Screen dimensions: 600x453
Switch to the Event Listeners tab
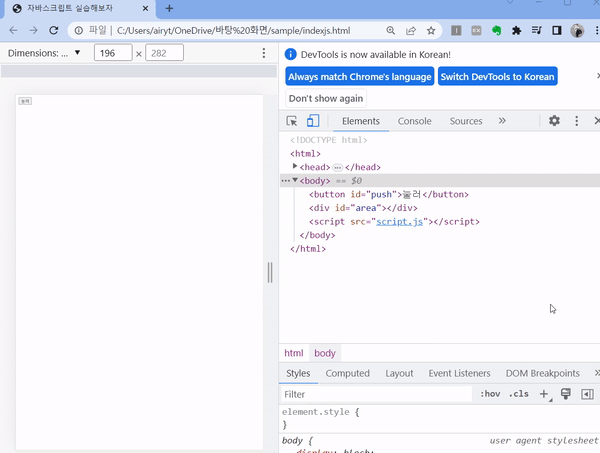459,373
